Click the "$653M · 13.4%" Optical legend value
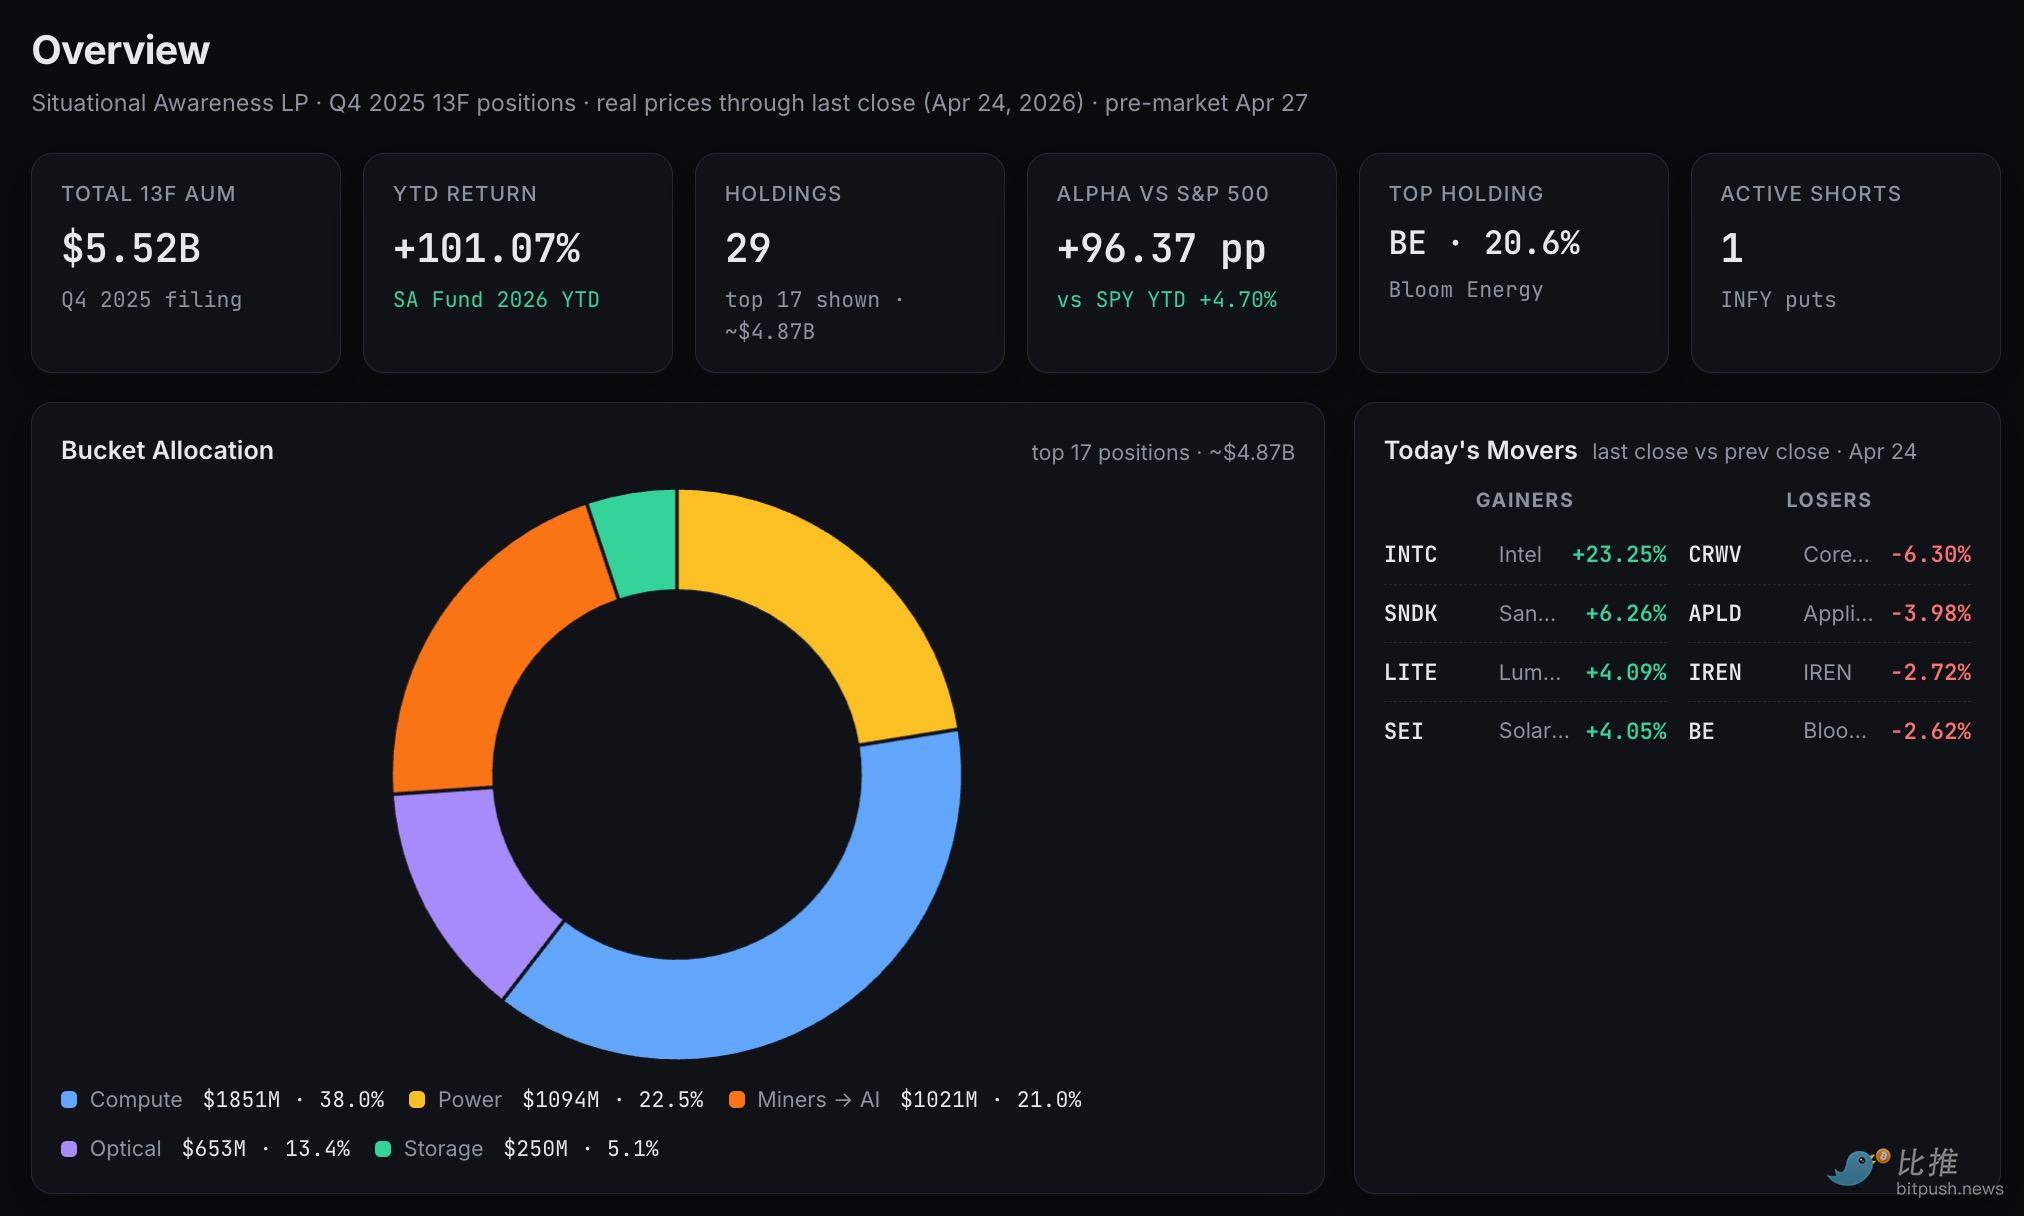 (266, 1149)
